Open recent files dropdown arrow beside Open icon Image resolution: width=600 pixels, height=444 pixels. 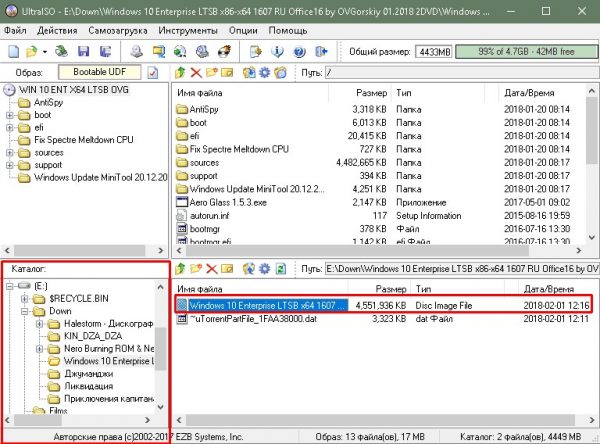[44, 52]
